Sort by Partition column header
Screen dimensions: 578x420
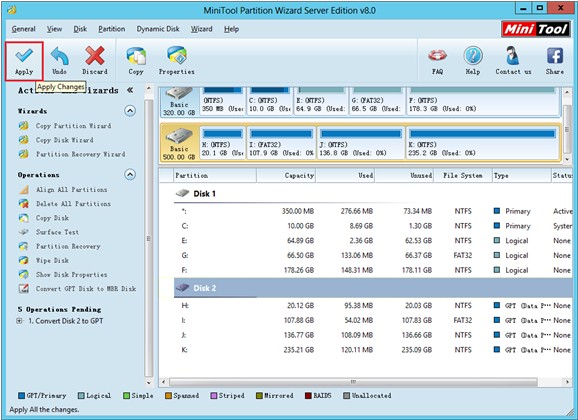(x=215, y=176)
